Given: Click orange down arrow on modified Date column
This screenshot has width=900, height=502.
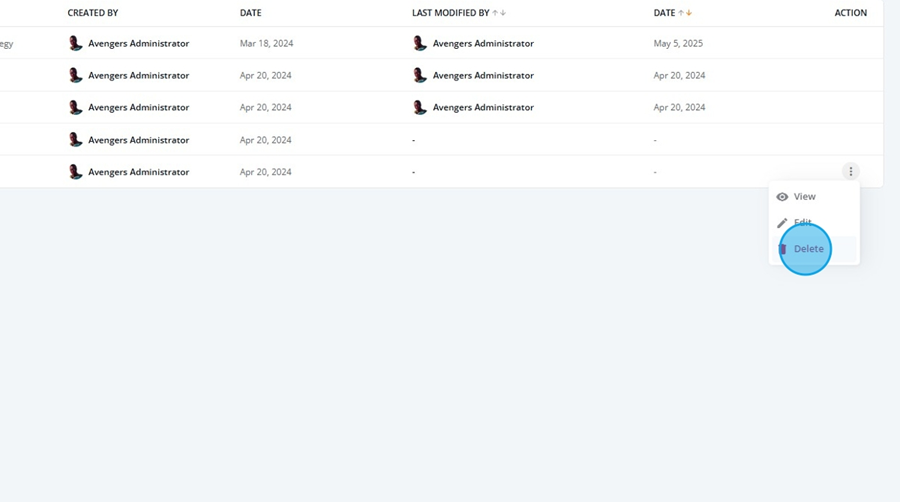Looking at the screenshot, I should pyautogui.click(x=689, y=13).
